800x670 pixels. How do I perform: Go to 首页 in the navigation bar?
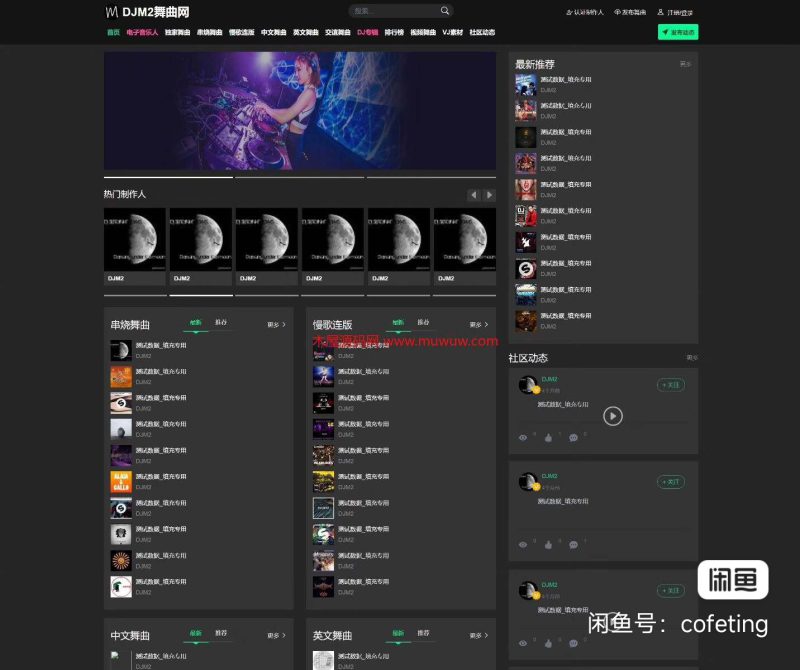click(113, 32)
